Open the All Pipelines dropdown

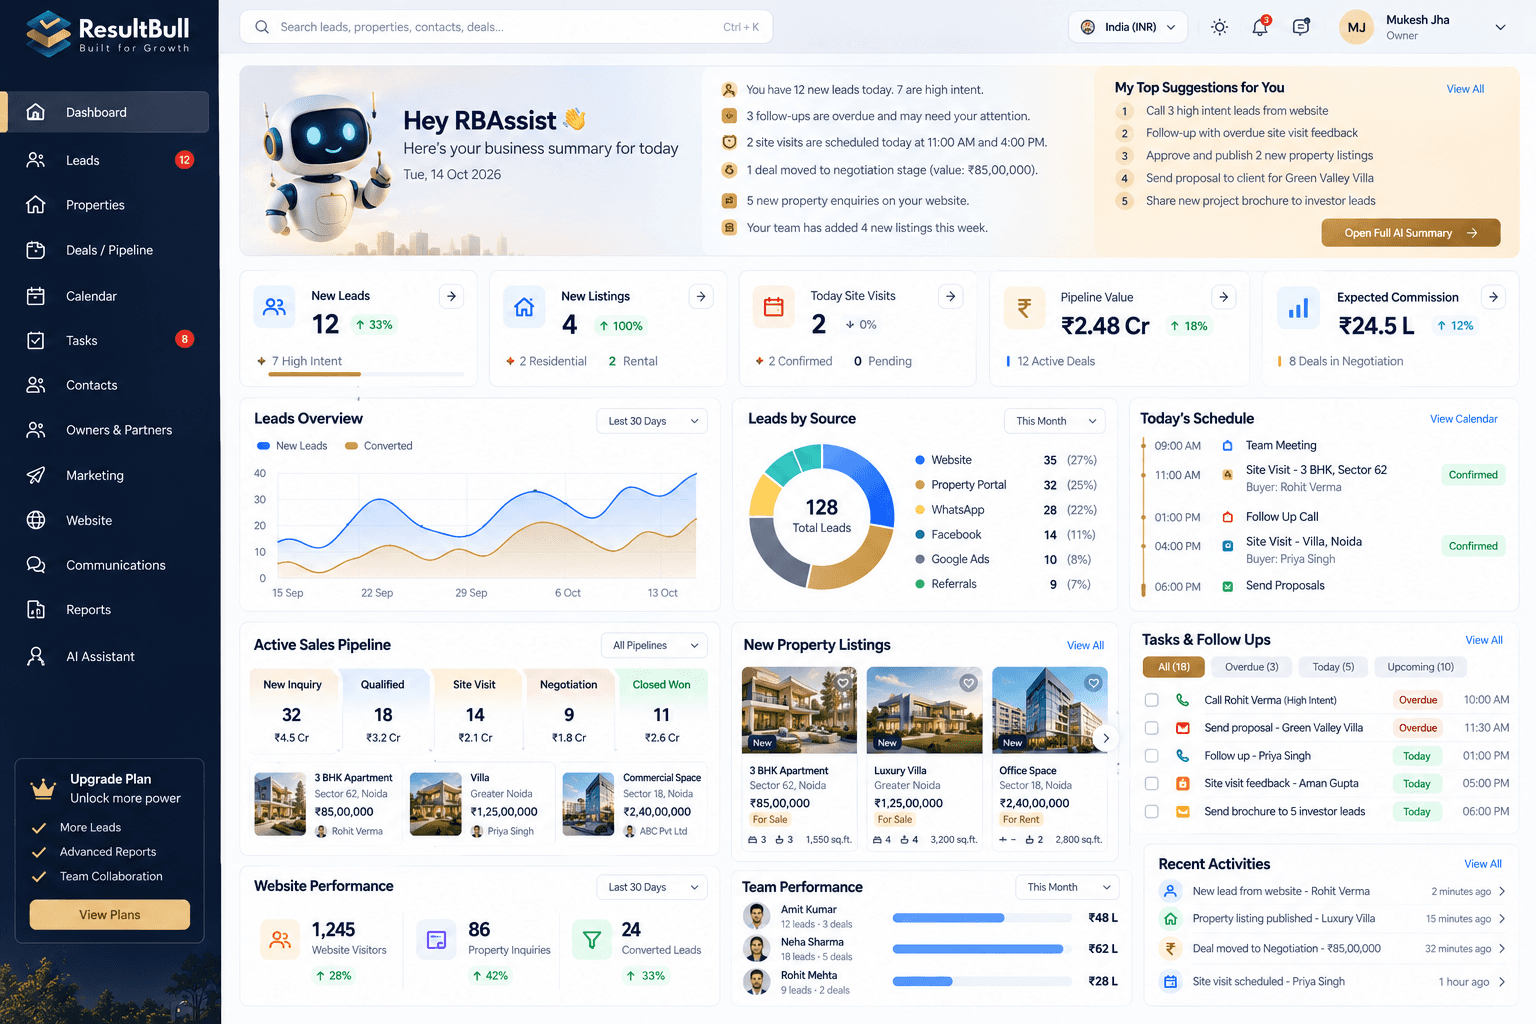pyautogui.click(x=654, y=645)
